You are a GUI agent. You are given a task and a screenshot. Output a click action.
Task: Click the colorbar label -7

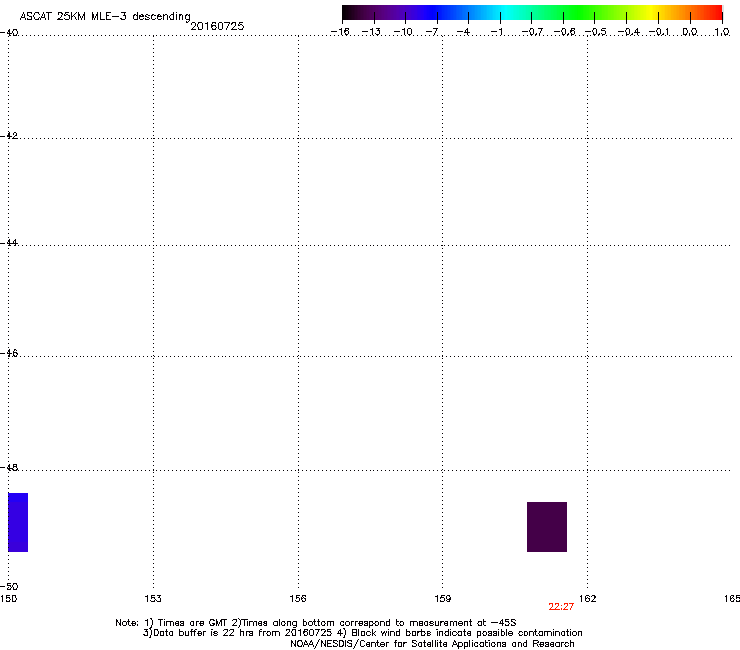[x=432, y=32]
